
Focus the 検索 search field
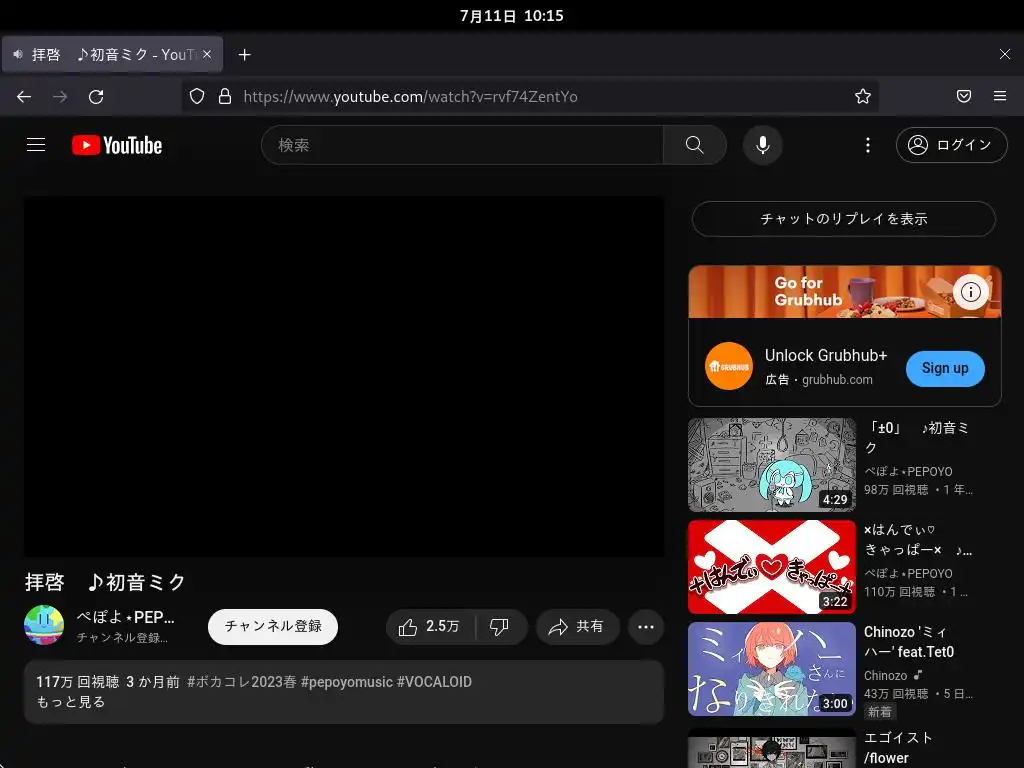coord(462,145)
